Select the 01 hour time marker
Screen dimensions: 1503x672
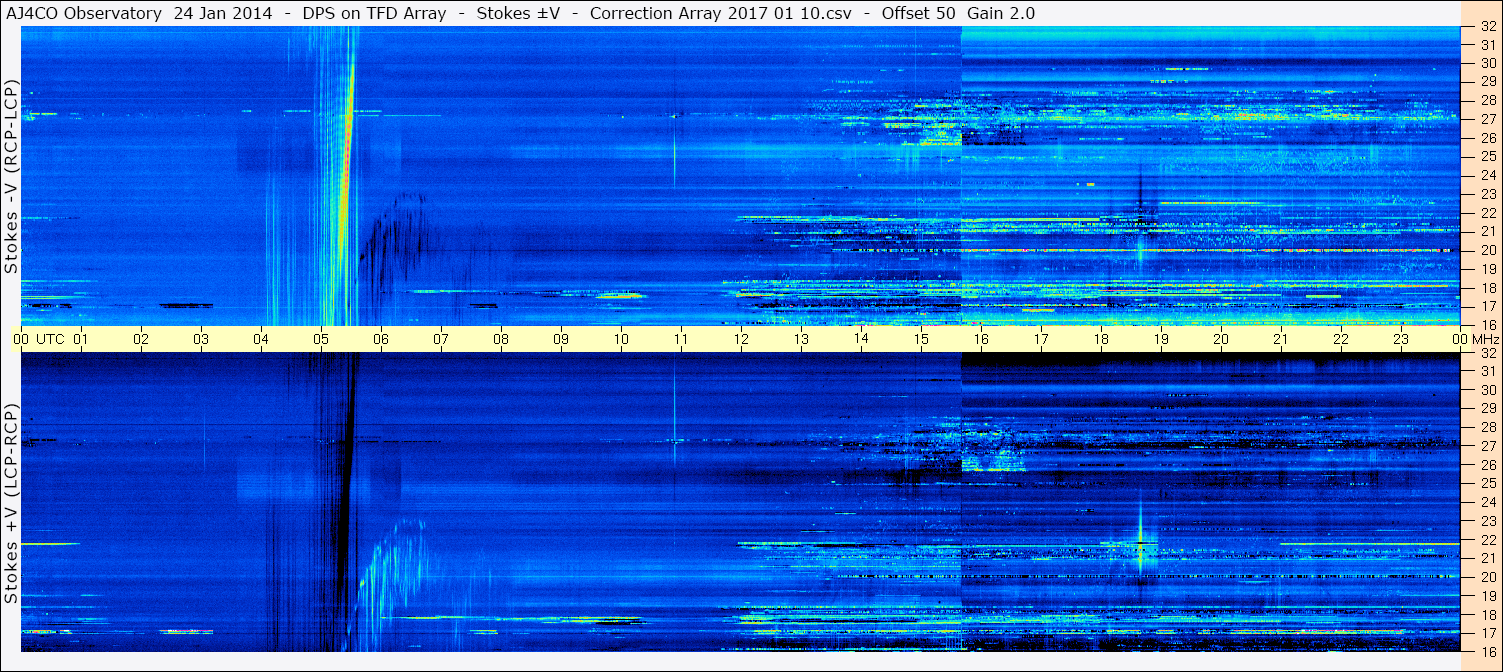point(81,339)
